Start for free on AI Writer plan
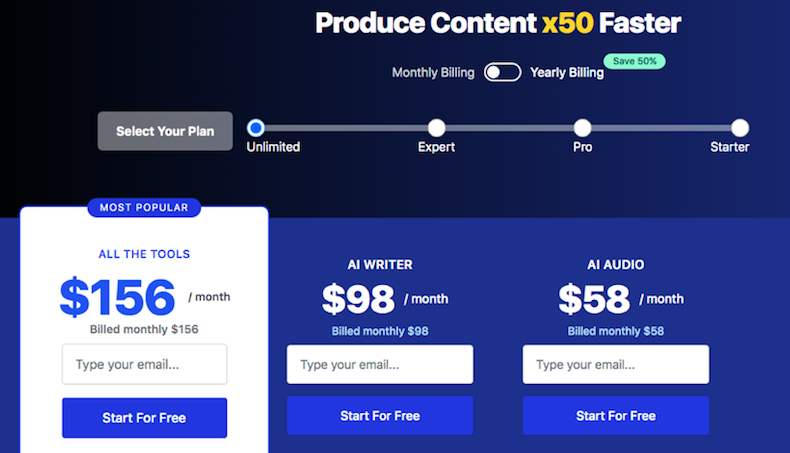Screen dimensions: 790x453 tap(380, 416)
